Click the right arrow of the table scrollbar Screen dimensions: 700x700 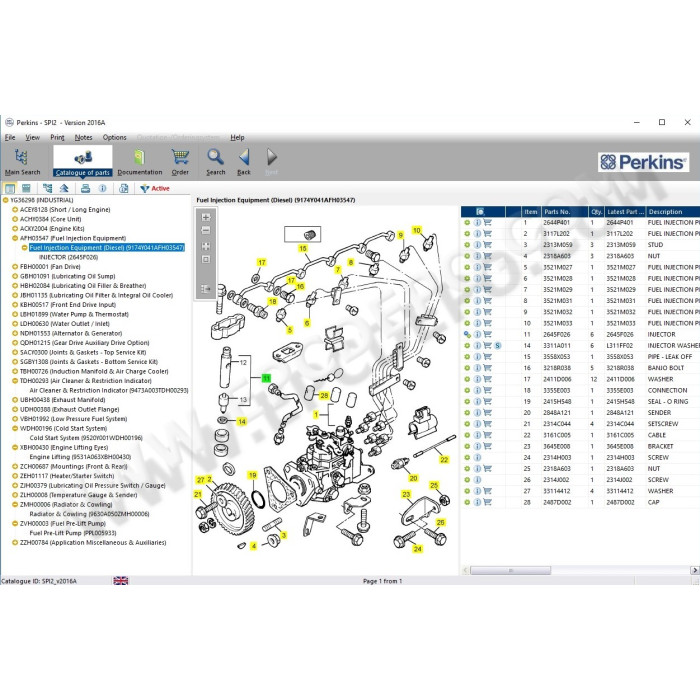pyautogui.click(x=695, y=570)
